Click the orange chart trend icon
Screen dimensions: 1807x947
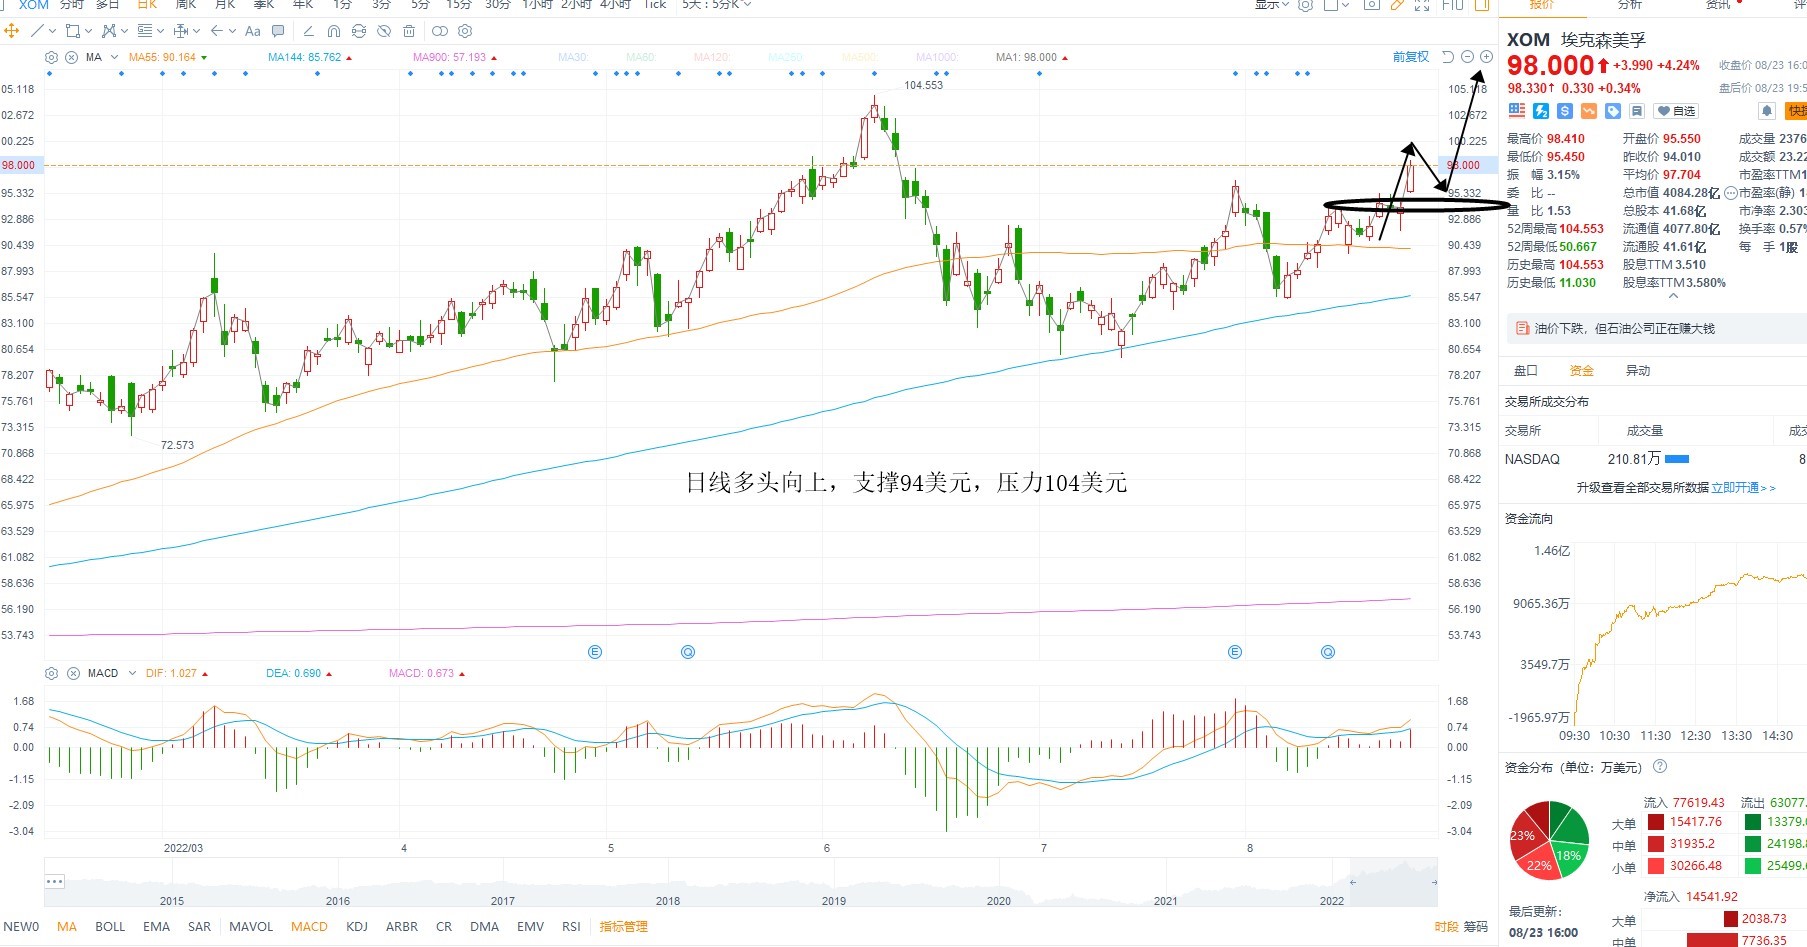(1589, 111)
